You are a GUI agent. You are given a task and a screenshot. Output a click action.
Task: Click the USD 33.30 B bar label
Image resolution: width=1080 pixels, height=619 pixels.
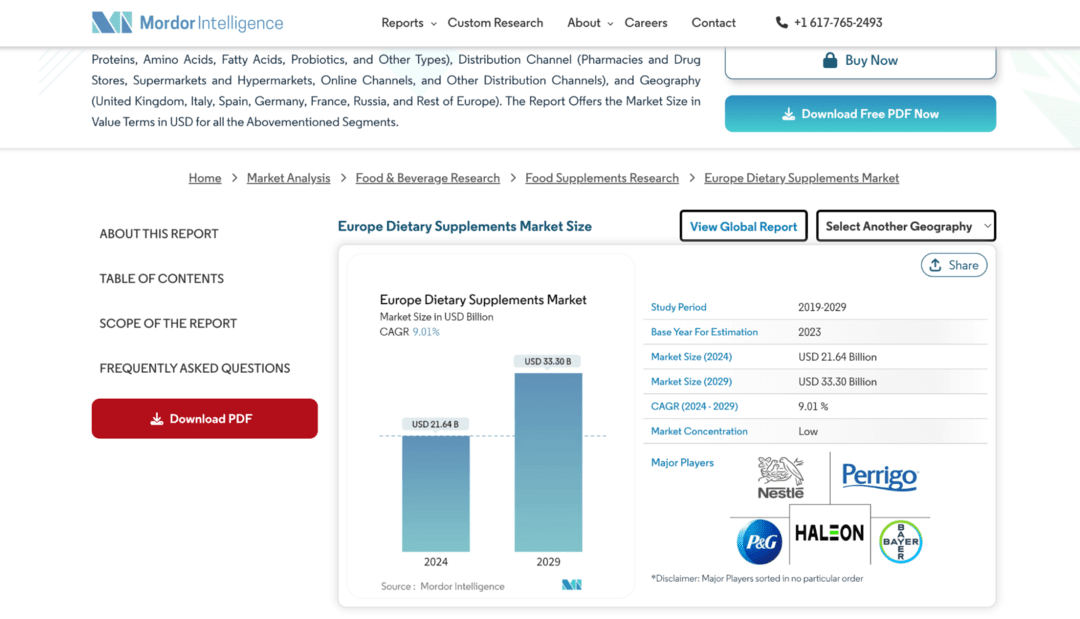pos(548,361)
